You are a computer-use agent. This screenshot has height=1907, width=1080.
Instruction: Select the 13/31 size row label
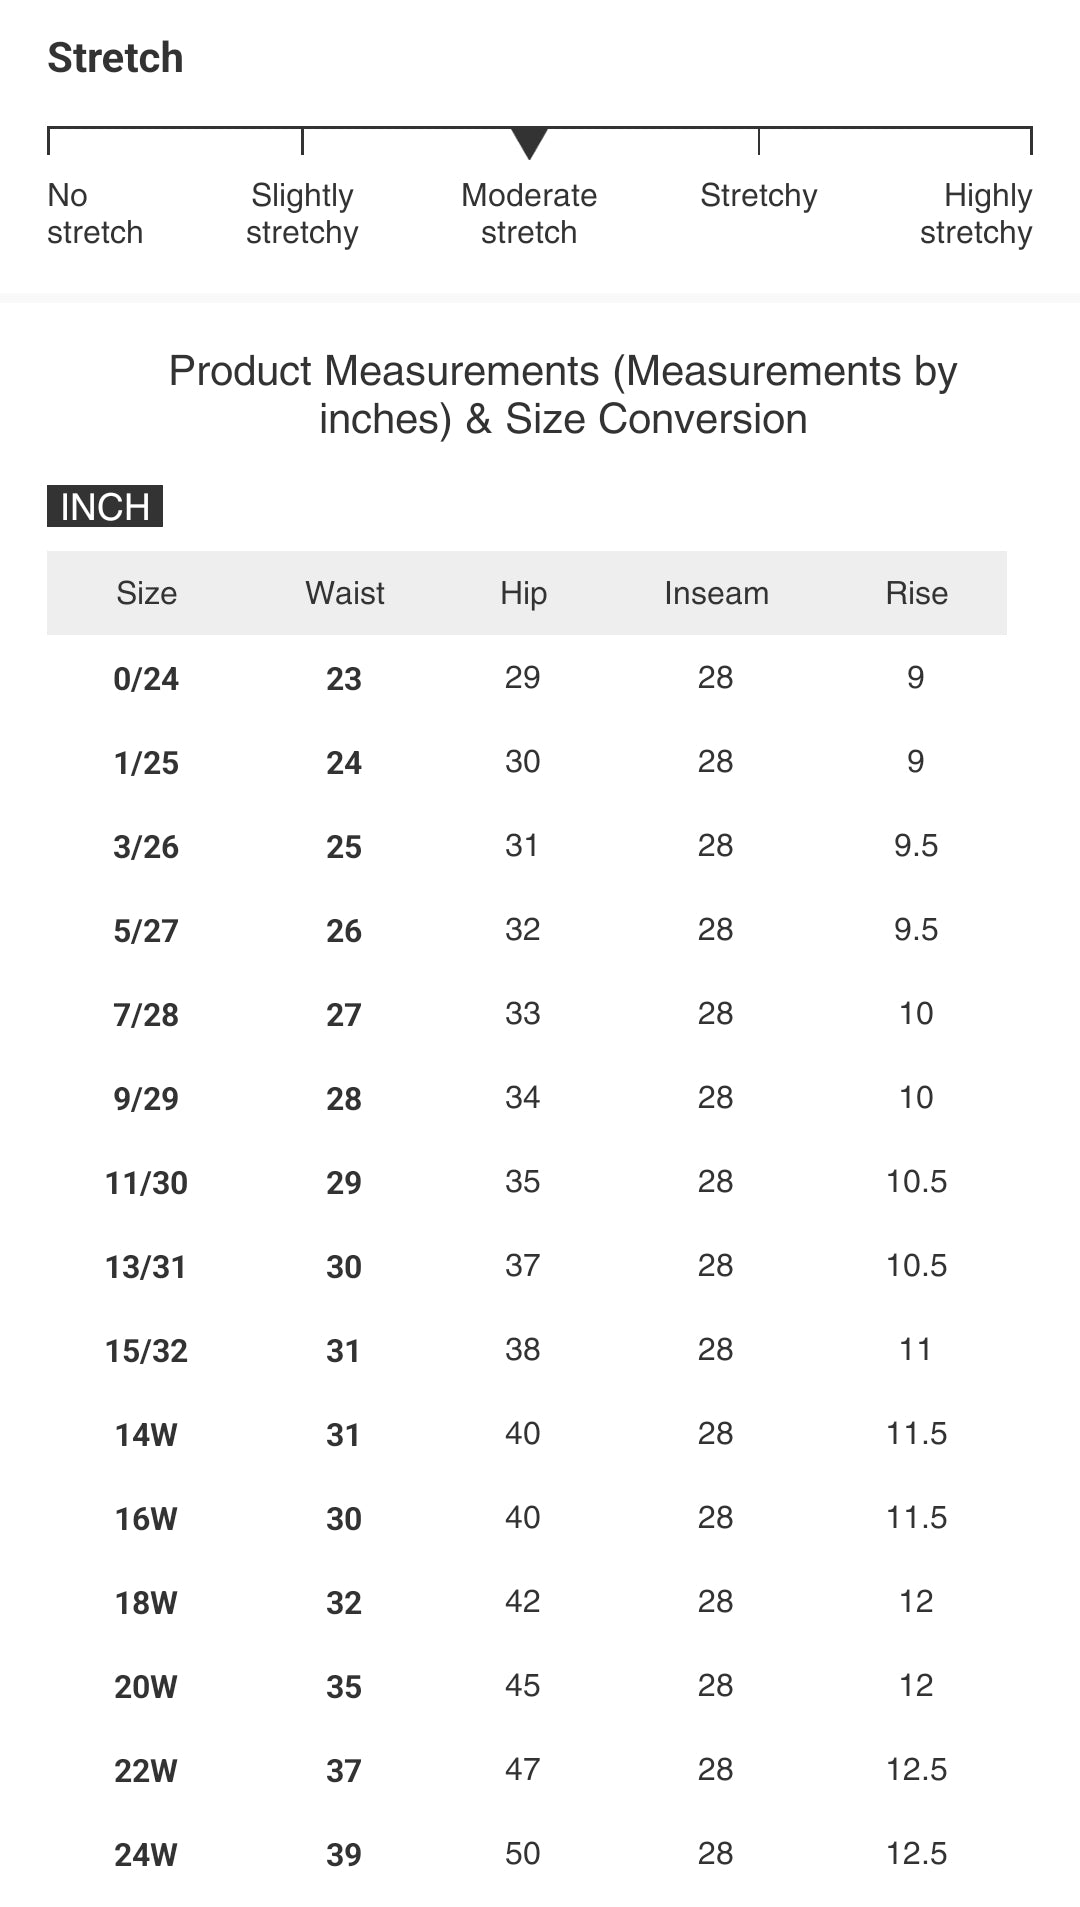point(146,1267)
